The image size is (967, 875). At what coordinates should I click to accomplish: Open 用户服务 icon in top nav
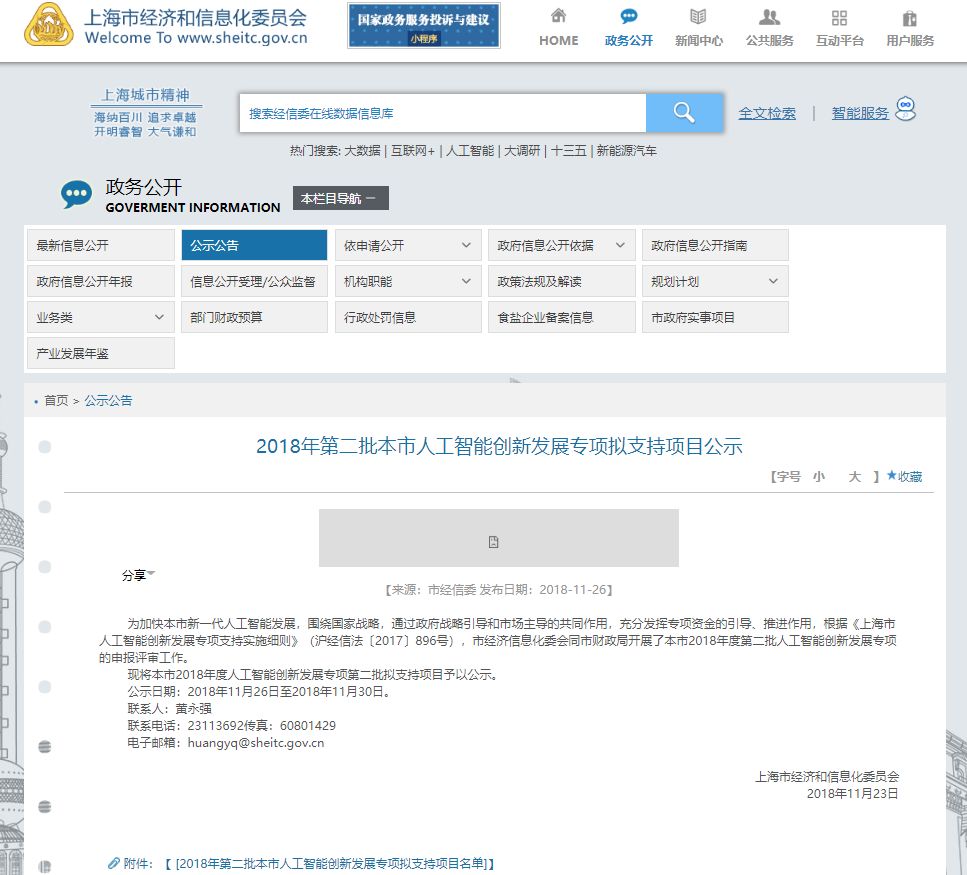click(909, 18)
